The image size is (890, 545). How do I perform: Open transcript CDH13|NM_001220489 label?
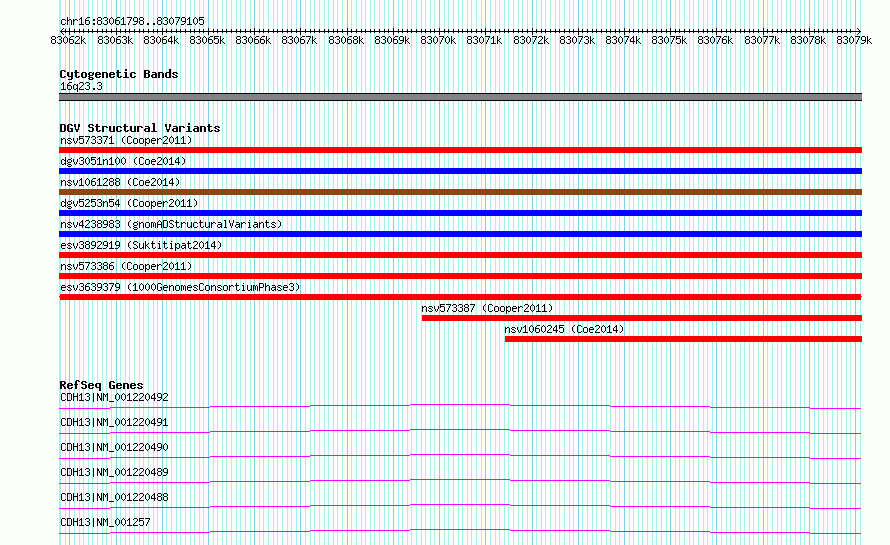tap(114, 472)
